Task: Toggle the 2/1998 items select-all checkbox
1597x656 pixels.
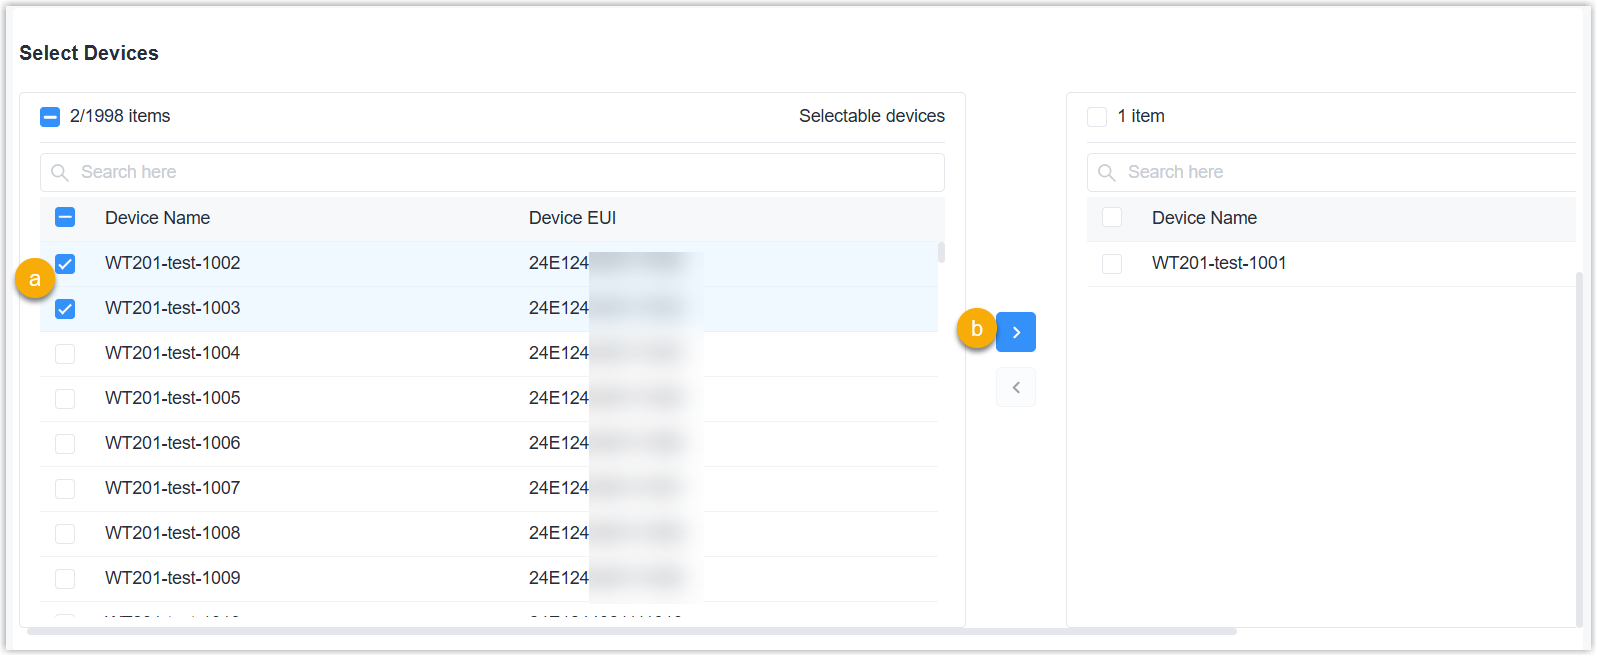Action: [x=50, y=117]
